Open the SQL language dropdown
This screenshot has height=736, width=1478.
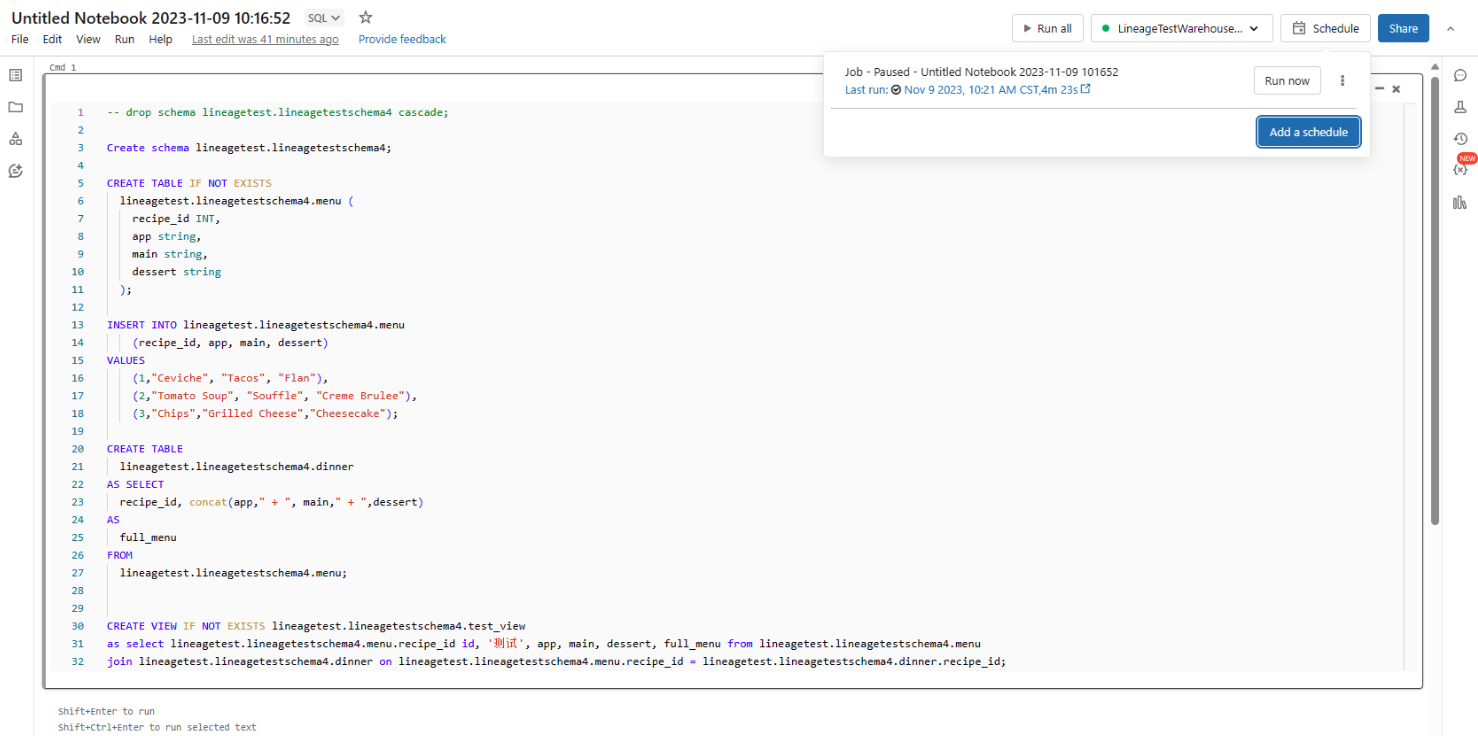coord(323,17)
